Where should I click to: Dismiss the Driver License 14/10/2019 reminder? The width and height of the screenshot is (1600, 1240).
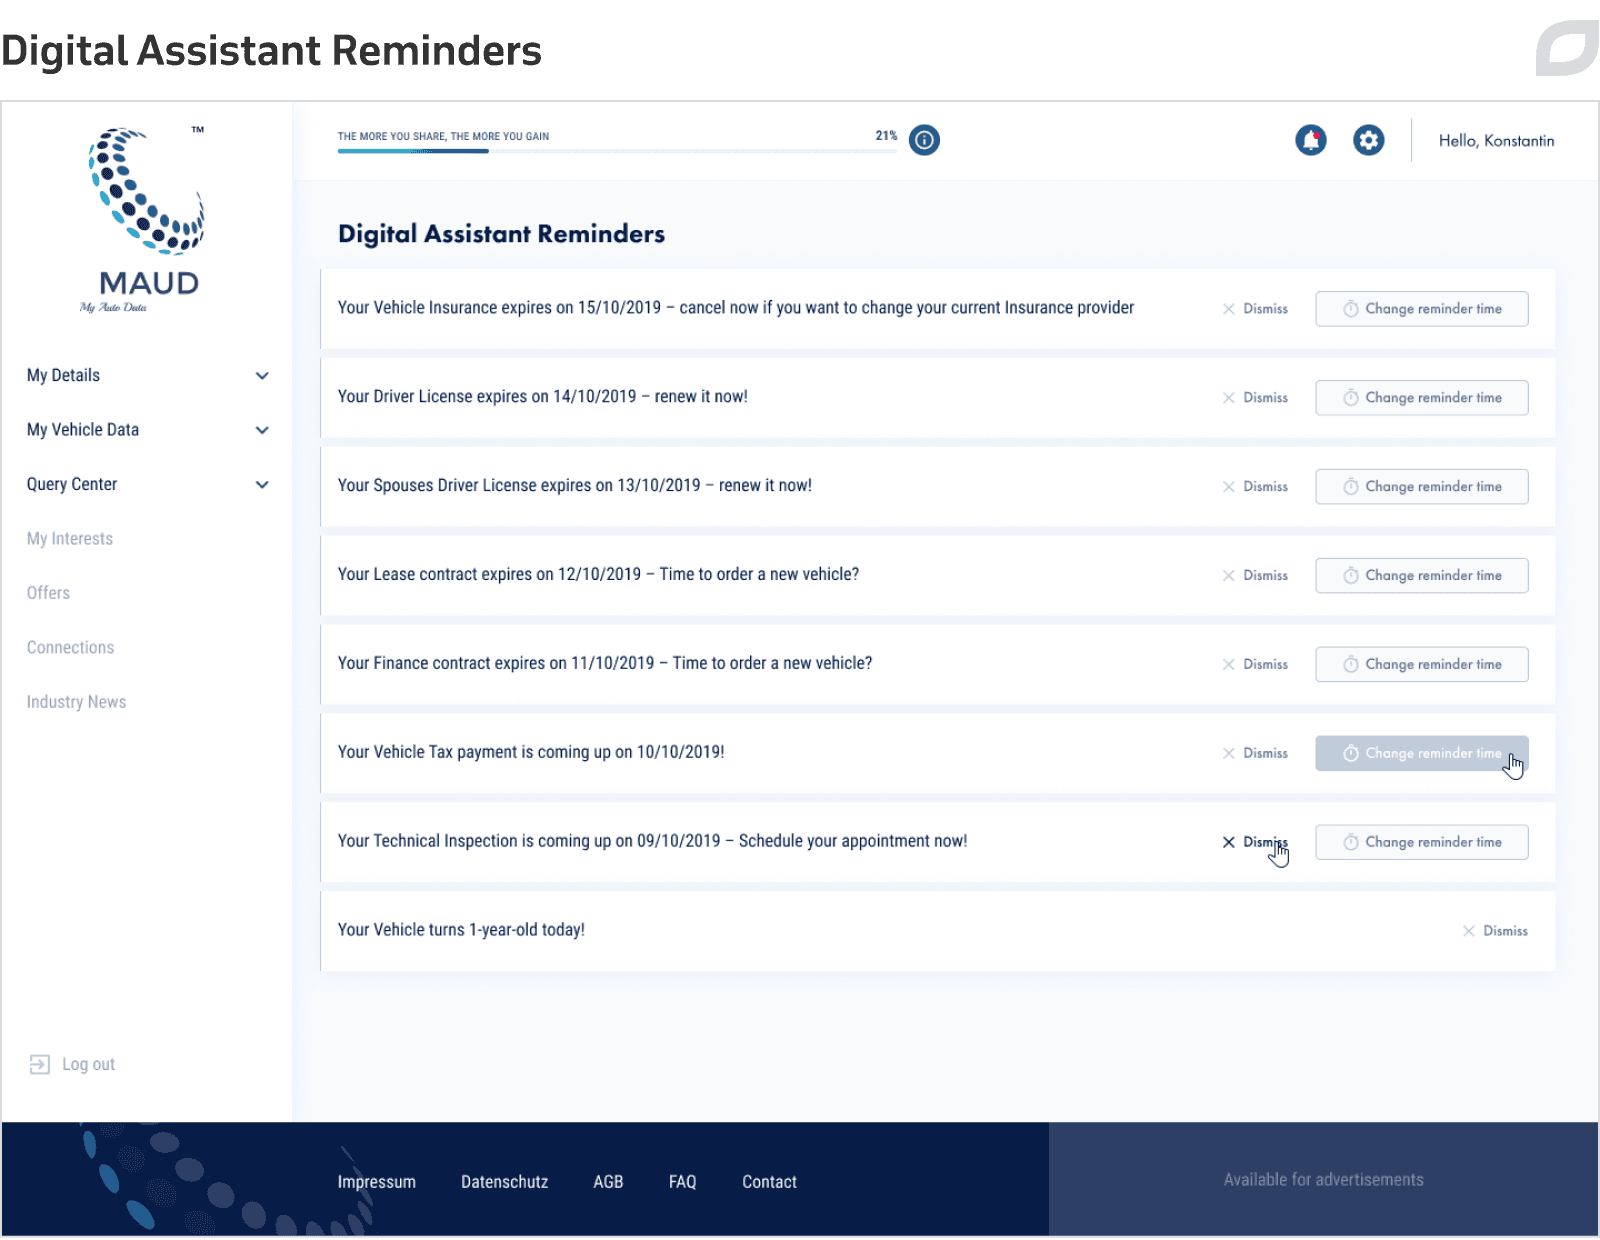(1255, 398)
